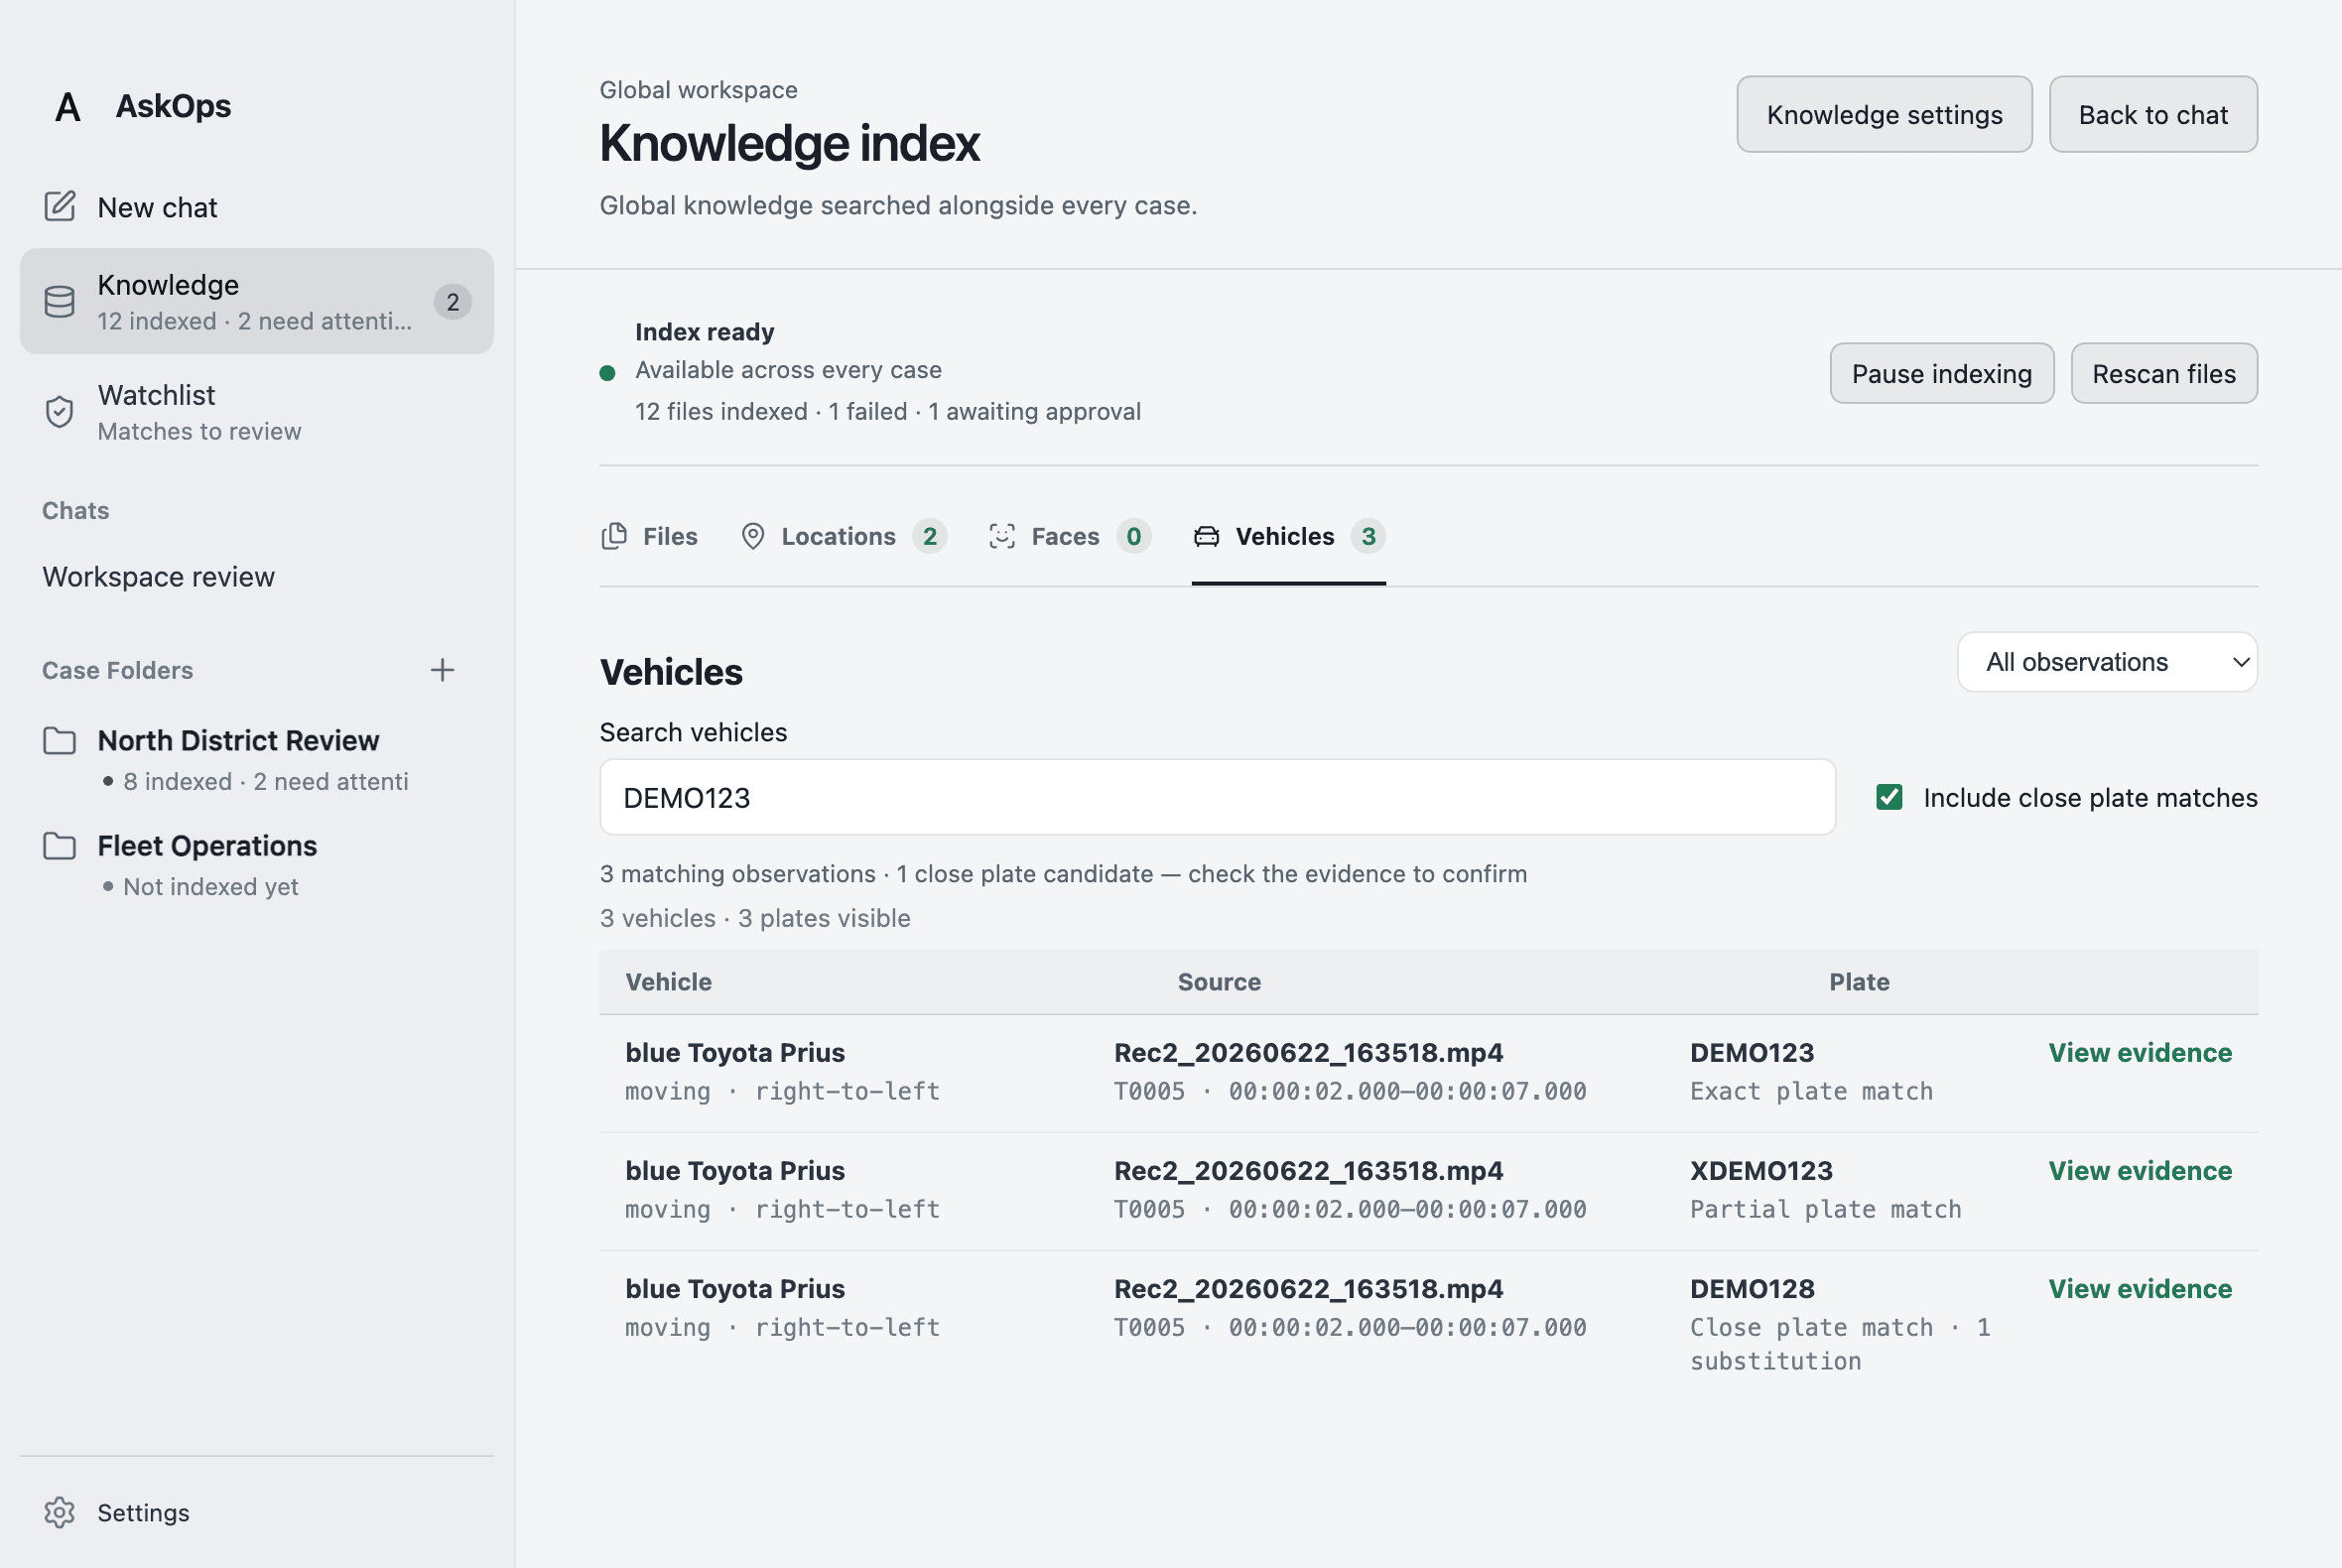Viewport: 2342px width, 1568px height.
Task: Click the Settings gear icon
Action: [x=60, y=1512]
